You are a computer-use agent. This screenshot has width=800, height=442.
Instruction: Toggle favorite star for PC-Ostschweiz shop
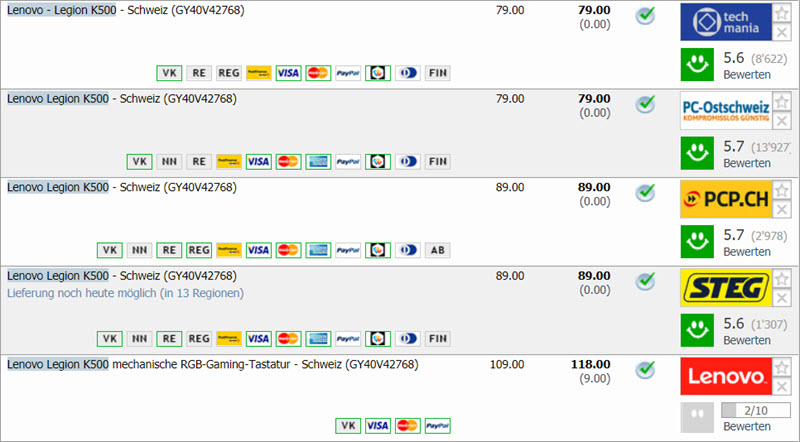[782, 101]
